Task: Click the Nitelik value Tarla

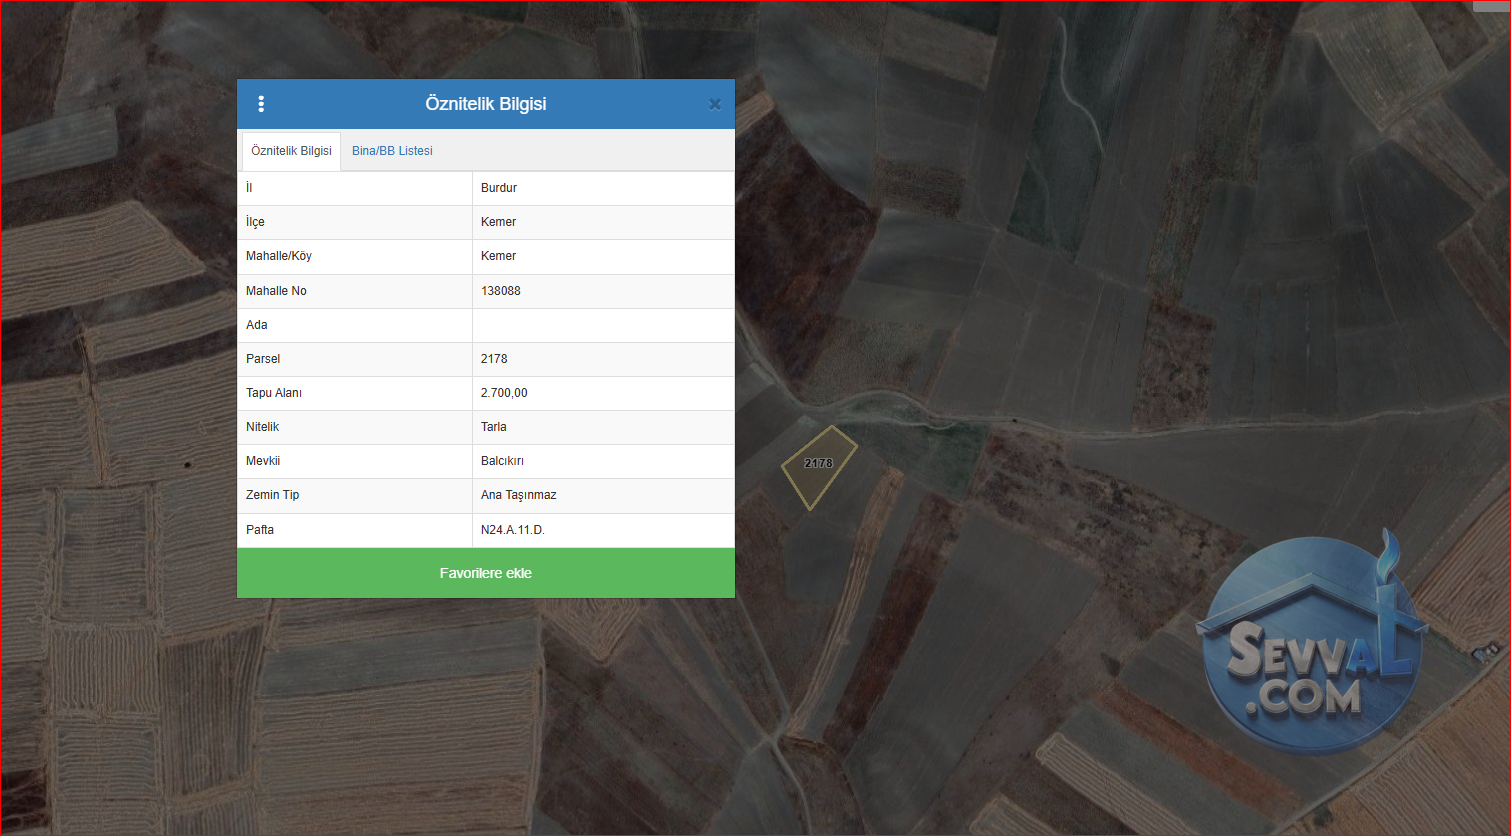Action: click(x=494, y=427)
